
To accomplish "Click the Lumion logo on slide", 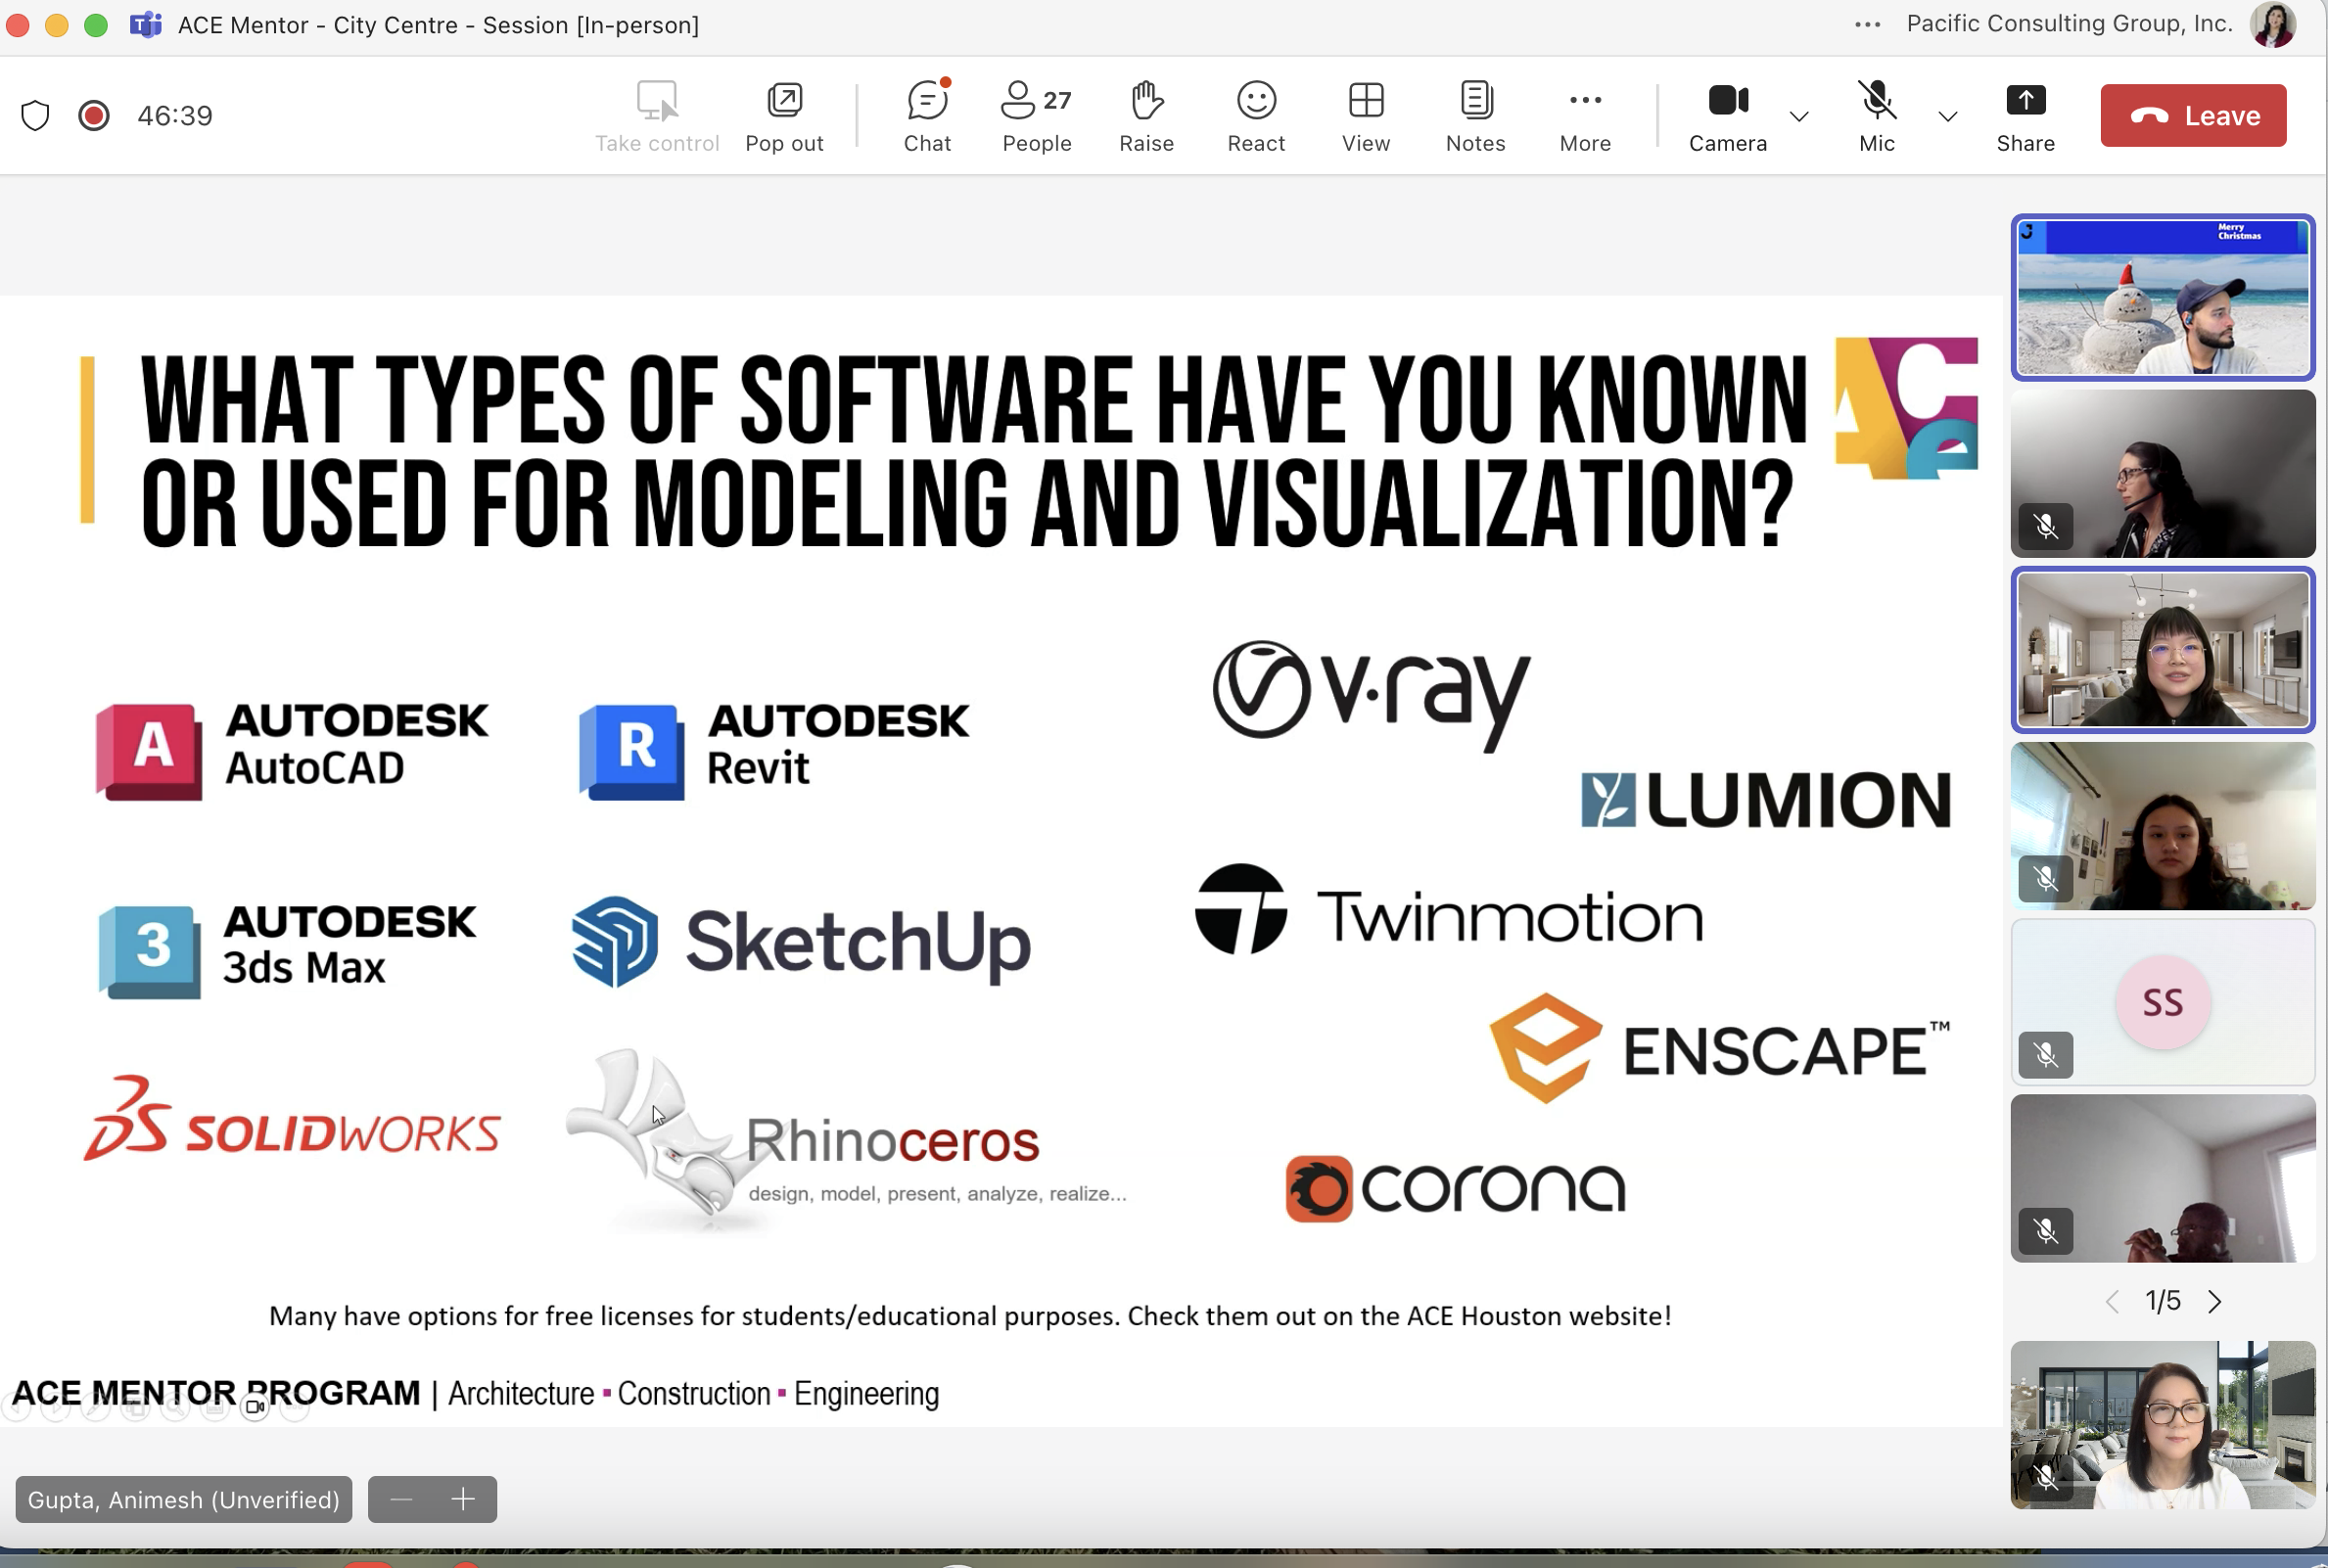I will 1765,799.
